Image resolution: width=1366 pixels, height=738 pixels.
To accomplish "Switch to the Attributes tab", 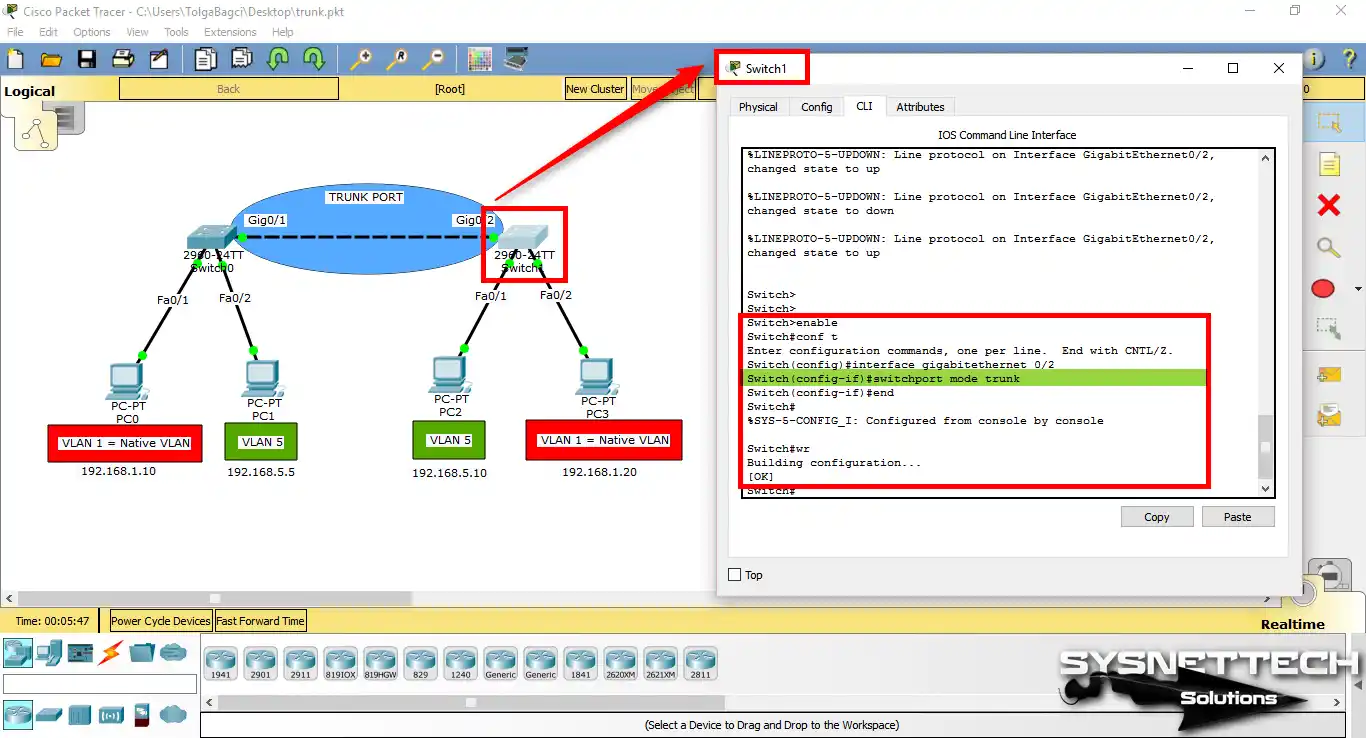I will coord(920,107).
